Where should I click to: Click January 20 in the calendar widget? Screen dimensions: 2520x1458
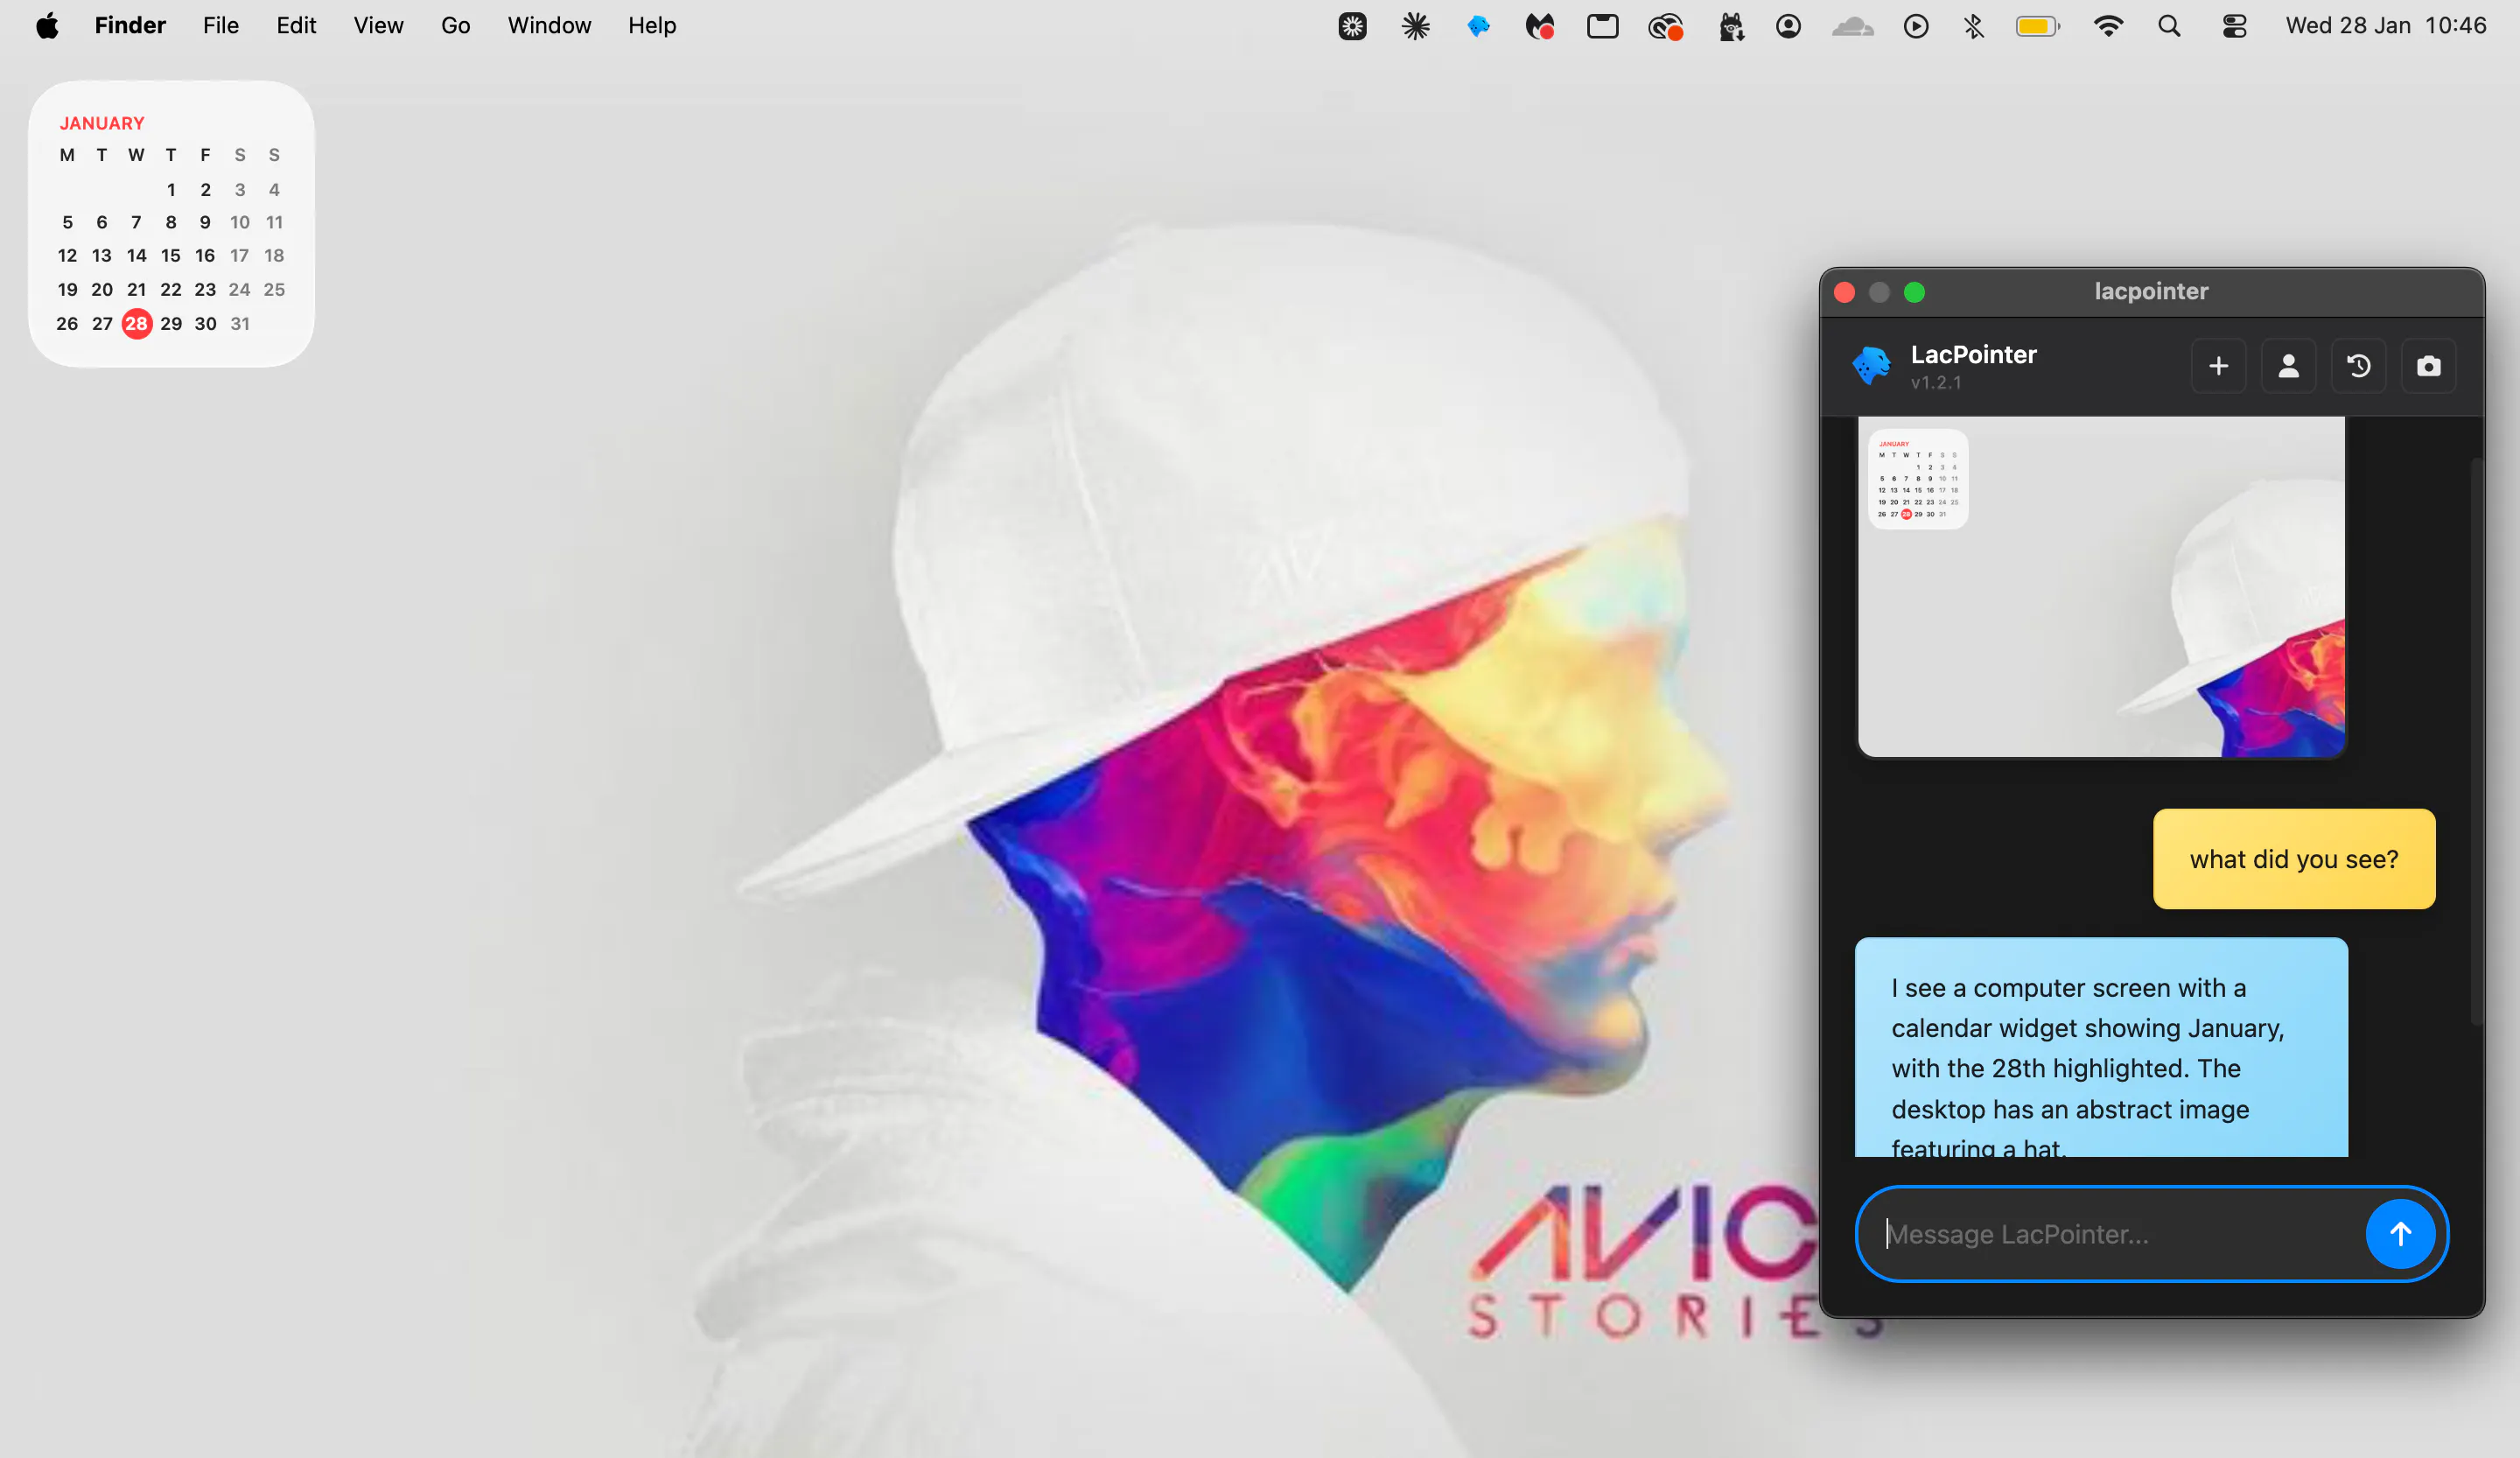102,289
